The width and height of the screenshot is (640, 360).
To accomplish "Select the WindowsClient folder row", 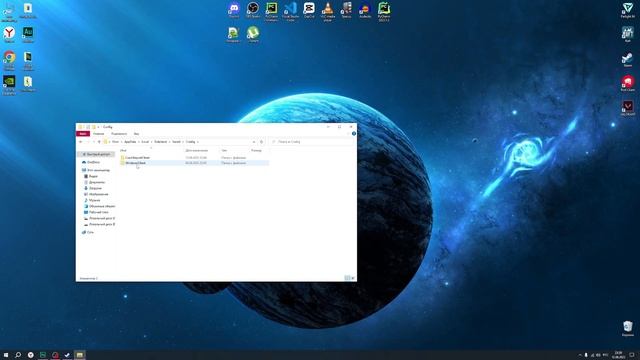I will 194,163.
